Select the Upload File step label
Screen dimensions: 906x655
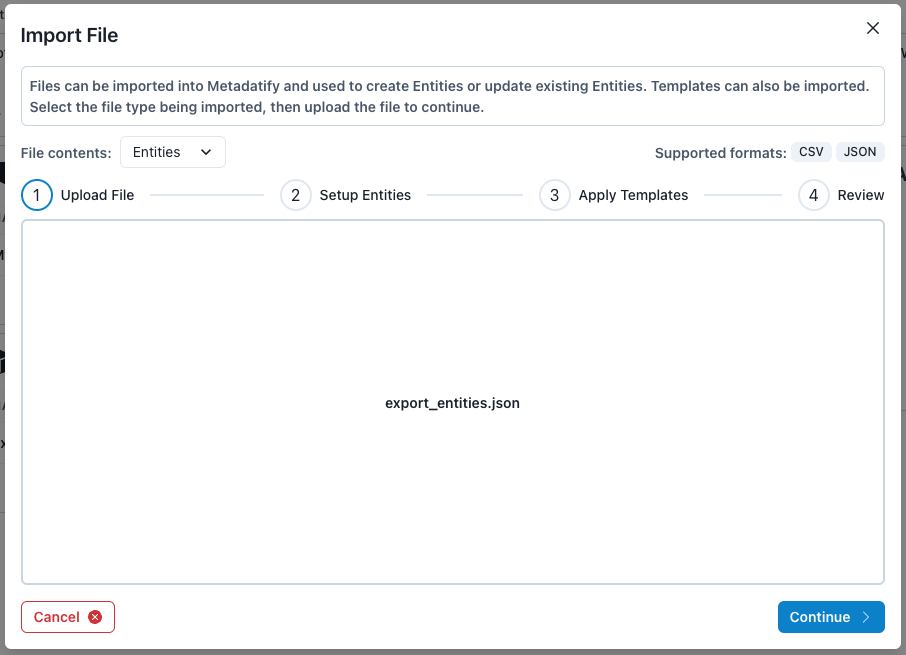[x=97, y=195]
